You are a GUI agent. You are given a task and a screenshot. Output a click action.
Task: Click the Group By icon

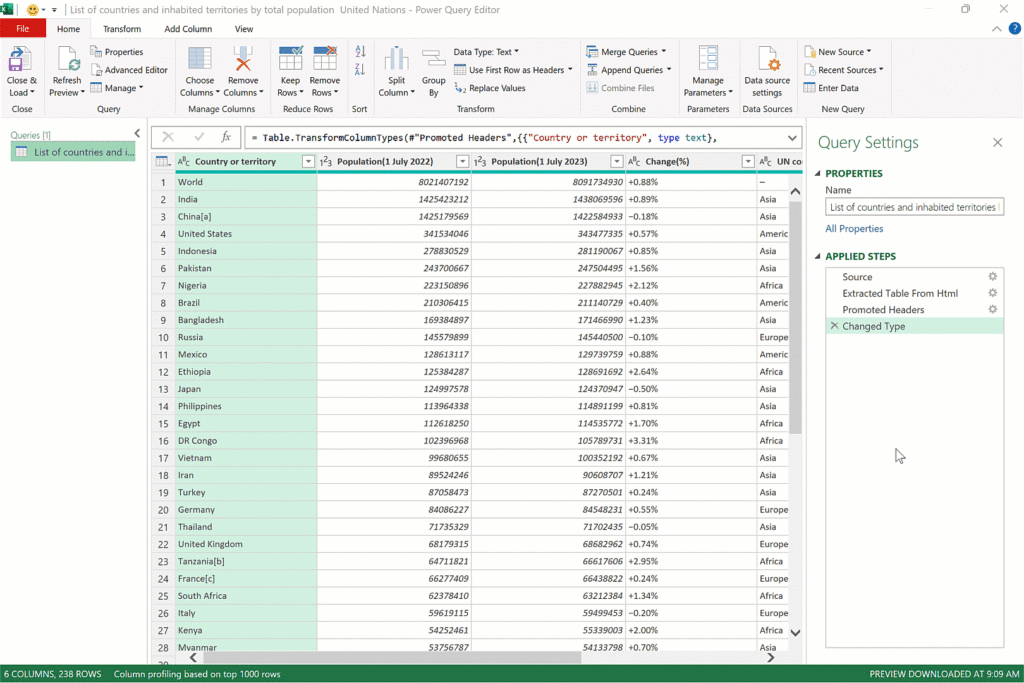pyautogui.click(x=433, y=60)
